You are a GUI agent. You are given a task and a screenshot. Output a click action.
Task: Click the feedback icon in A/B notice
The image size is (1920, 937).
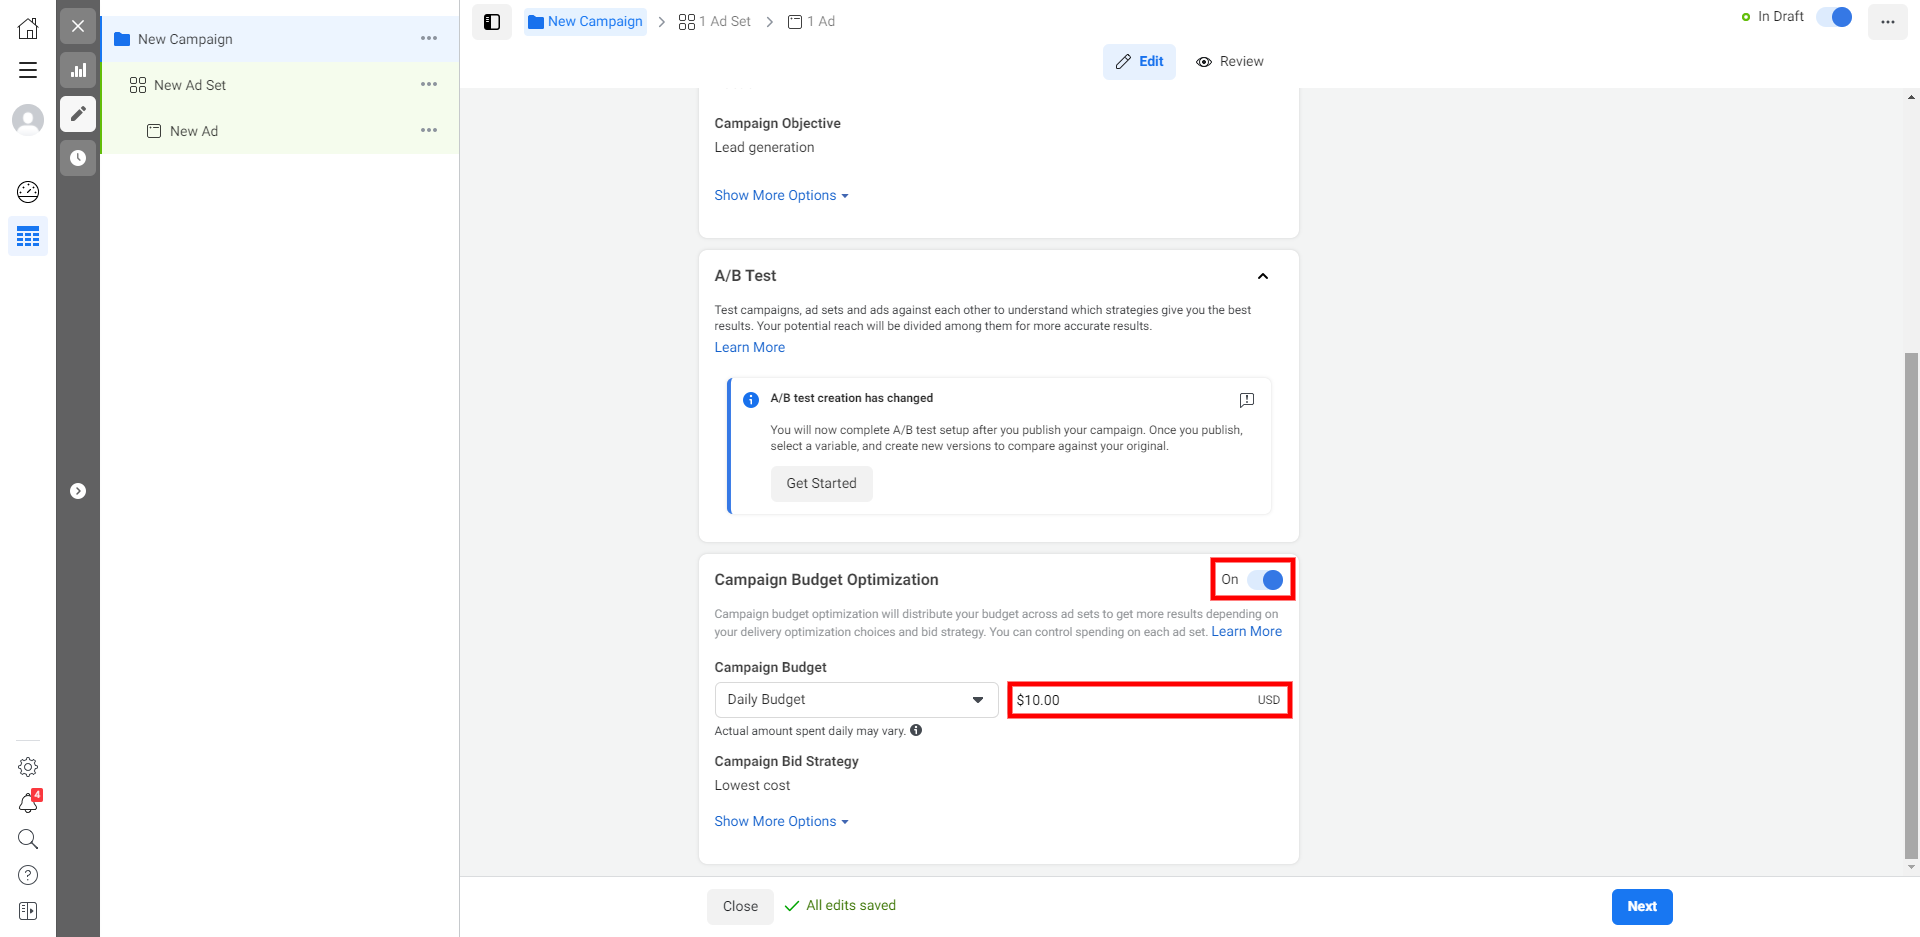pos(1246,400)
